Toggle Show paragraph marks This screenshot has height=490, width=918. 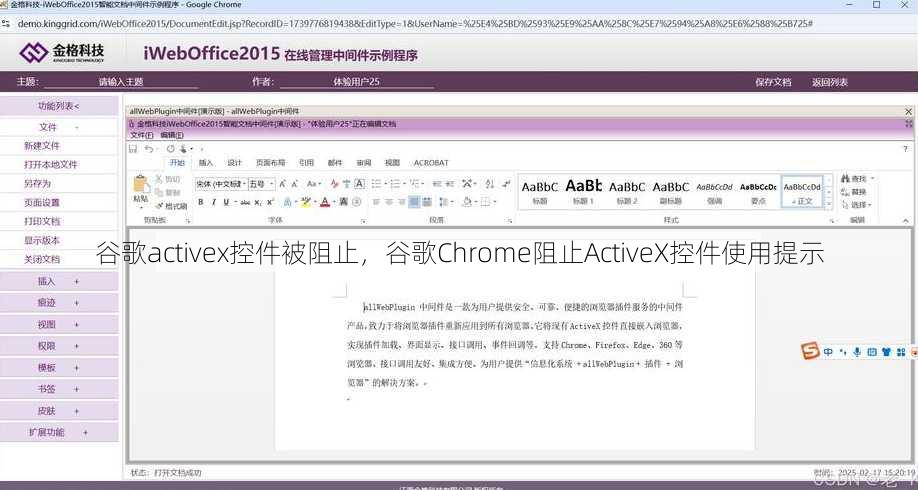pos(505,183)
